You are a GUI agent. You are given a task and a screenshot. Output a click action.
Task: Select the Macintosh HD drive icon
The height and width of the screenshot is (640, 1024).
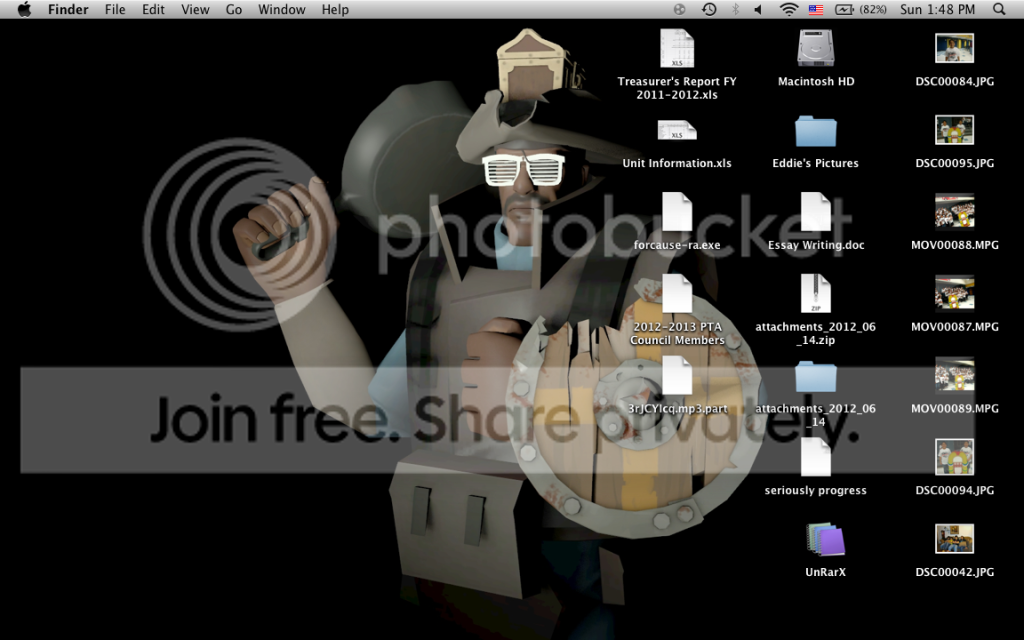(816, 48)
